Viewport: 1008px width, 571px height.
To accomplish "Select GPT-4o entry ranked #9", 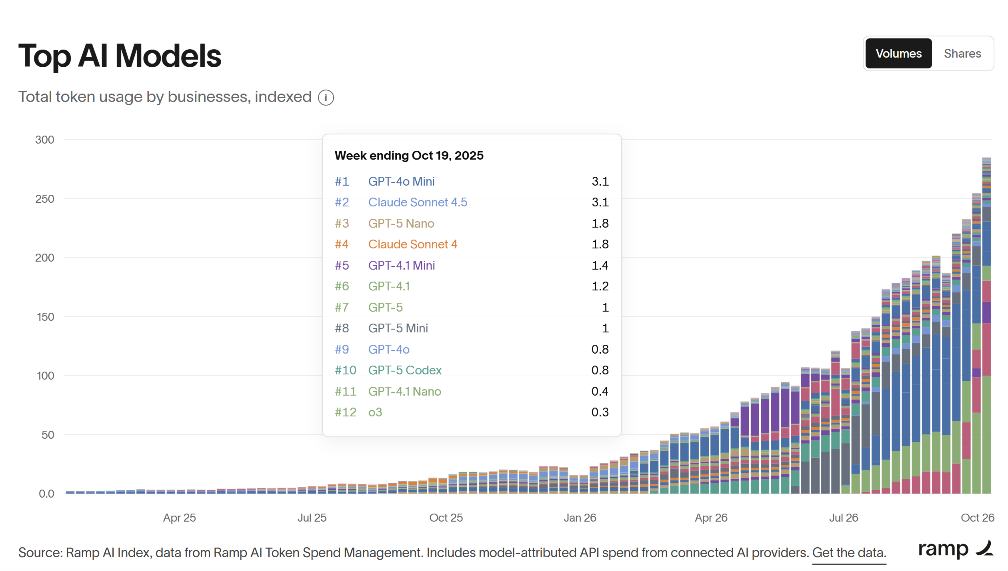I will pyautogui.click(x=388, y=349).
